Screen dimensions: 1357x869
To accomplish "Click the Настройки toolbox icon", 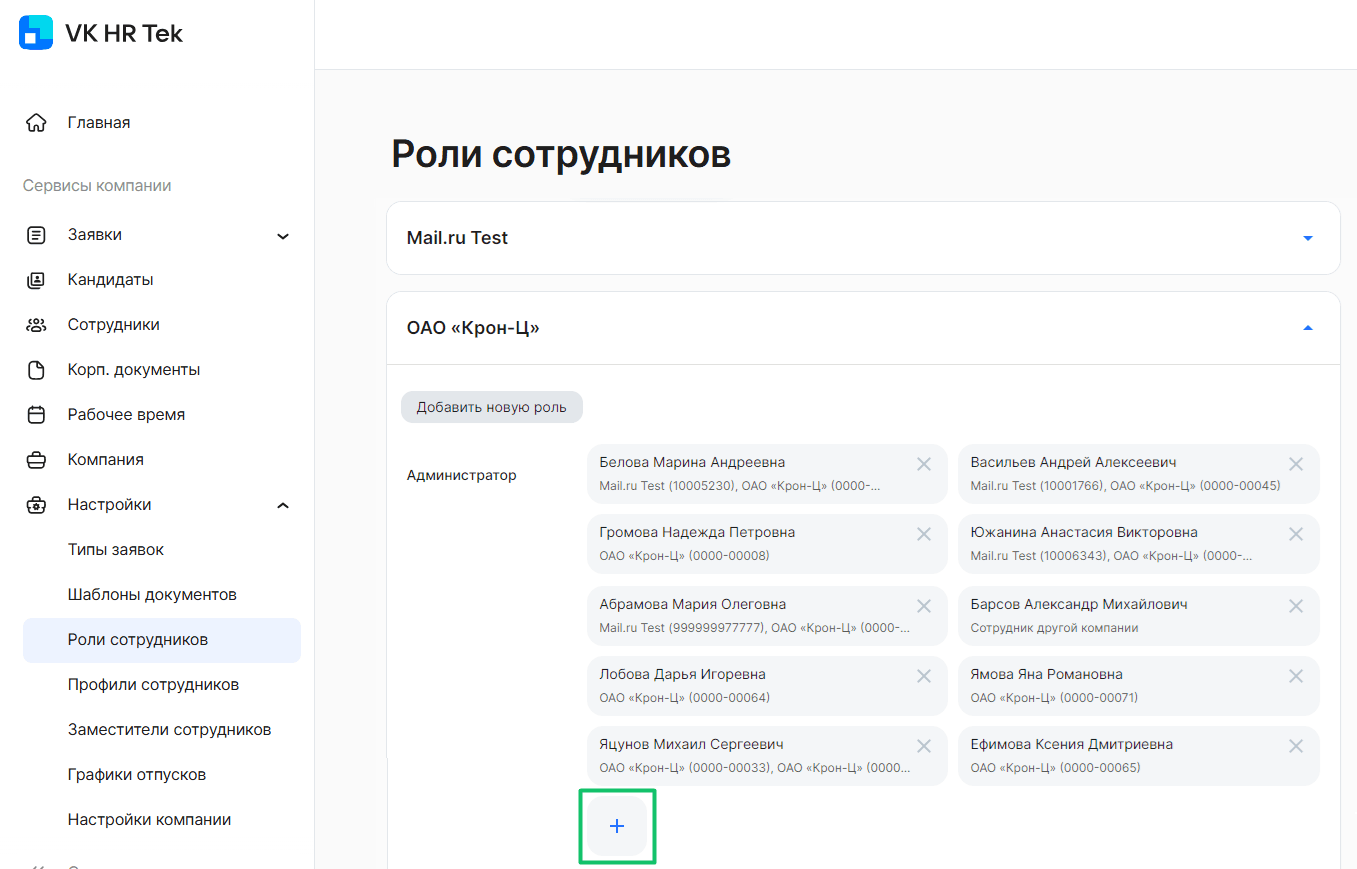I will 36,505.
